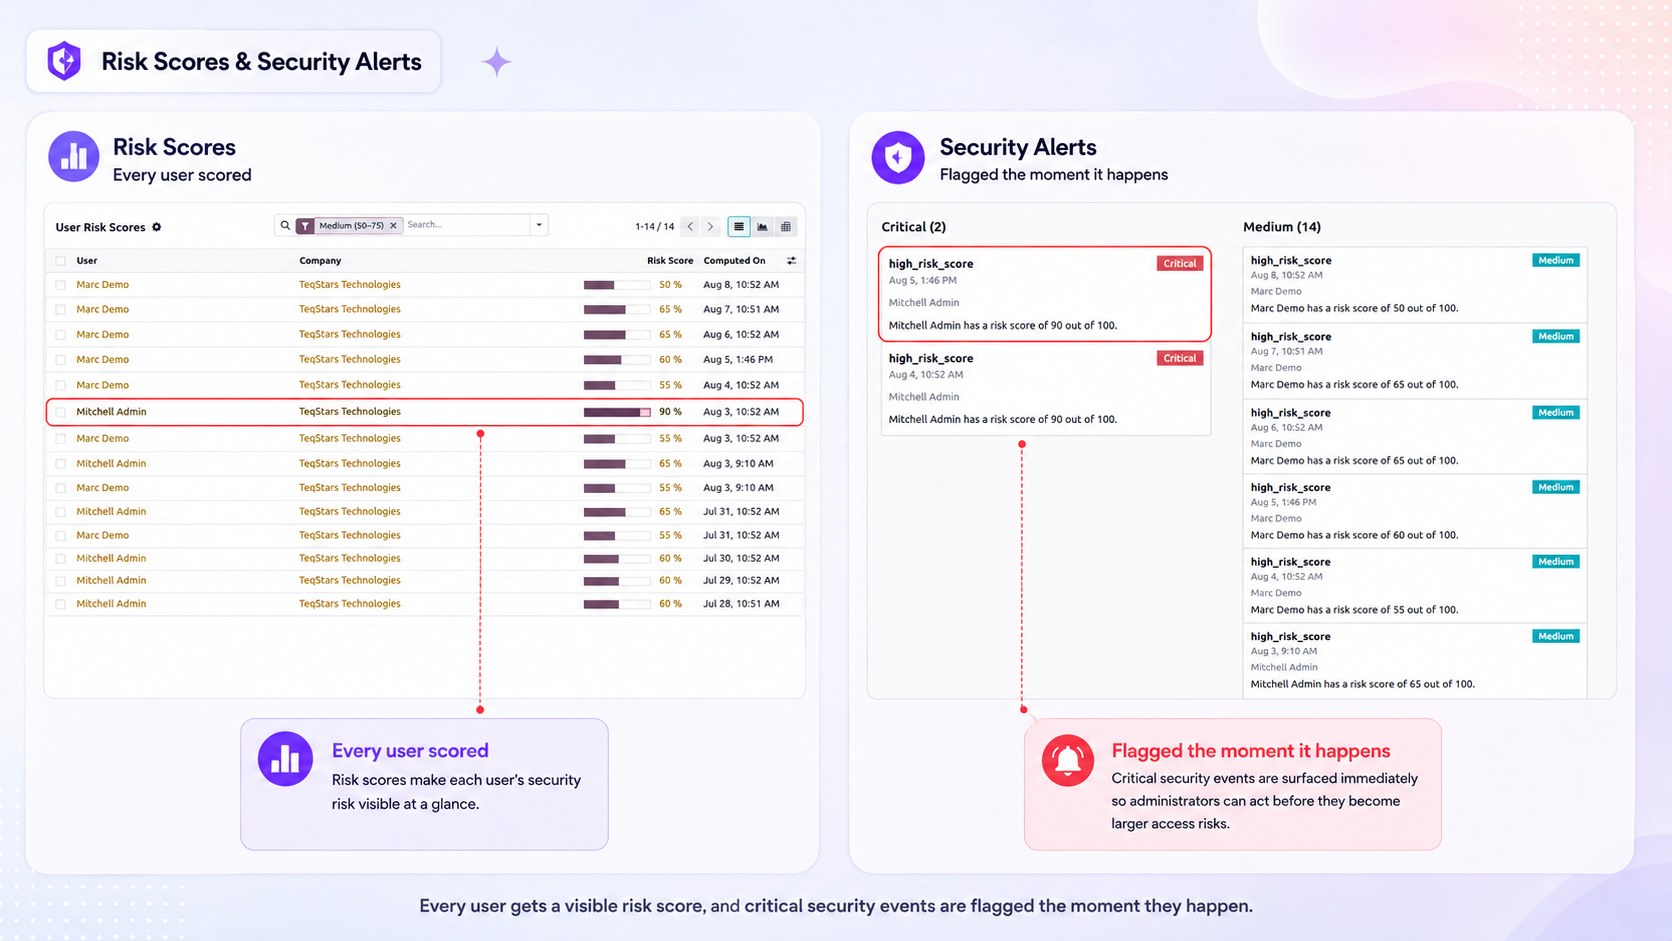This screenshot has height=941, width=1672.
Task: Click the 90 % risk score progress bar
Action: click(617, 412)
